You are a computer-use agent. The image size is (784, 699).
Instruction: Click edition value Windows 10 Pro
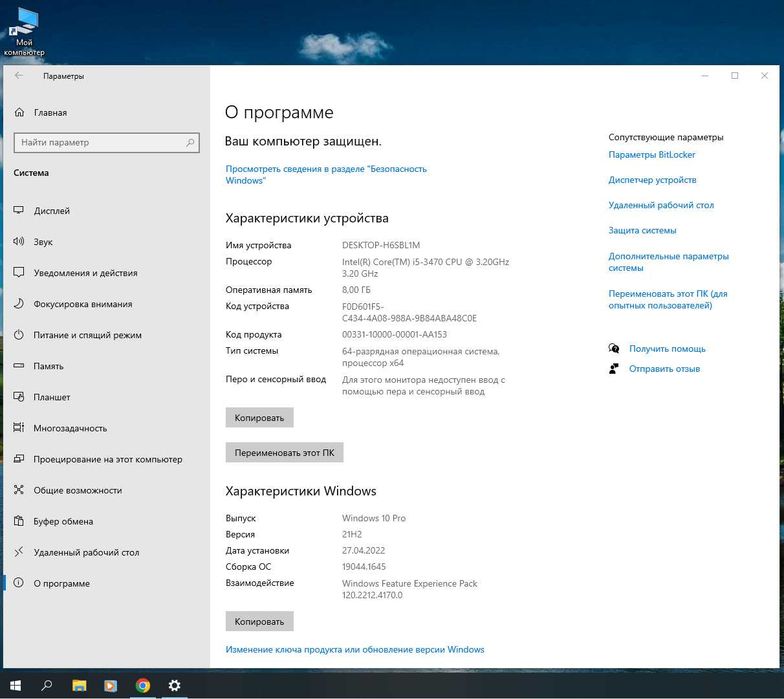tap(374, 518)
